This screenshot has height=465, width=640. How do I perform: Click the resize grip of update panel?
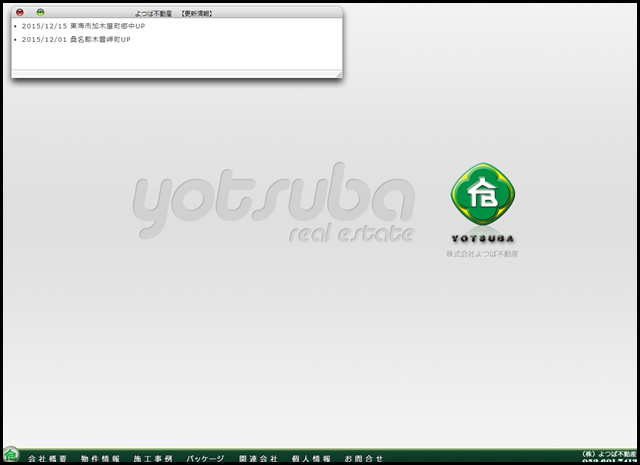pyautogui.click(x=339, y=74)
